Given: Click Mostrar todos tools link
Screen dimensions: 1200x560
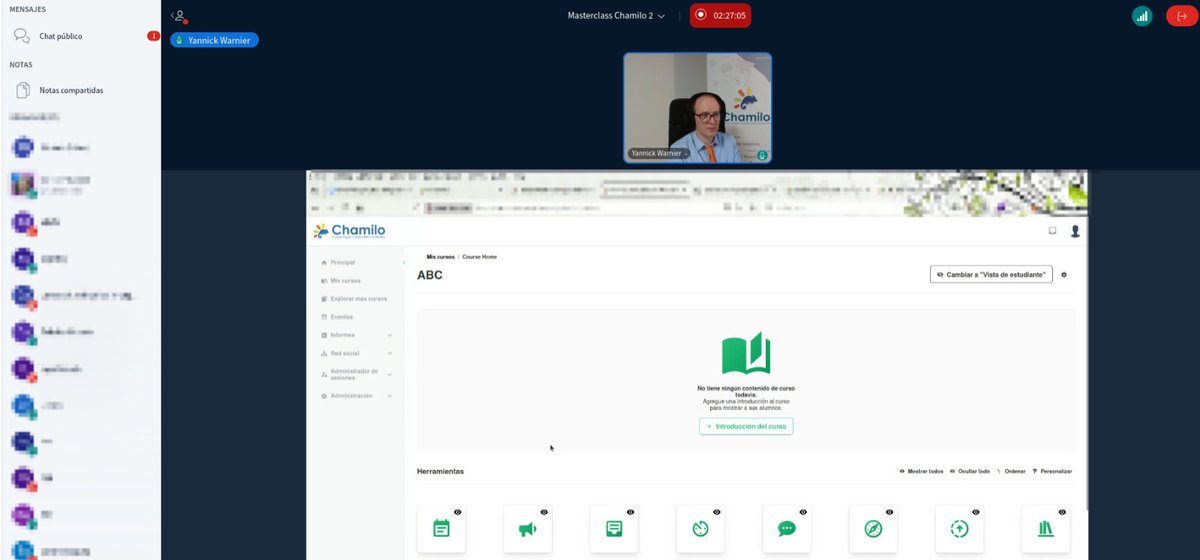Looking at the screenshot, I should tap(921, 471).
